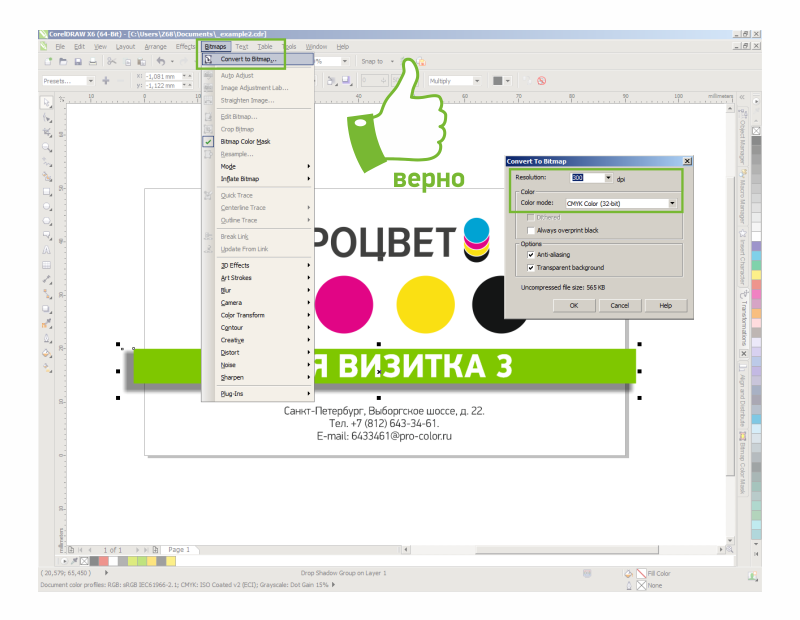
Task: Click OK in Convert To Bitmap dialog
Action: (574, 305)
